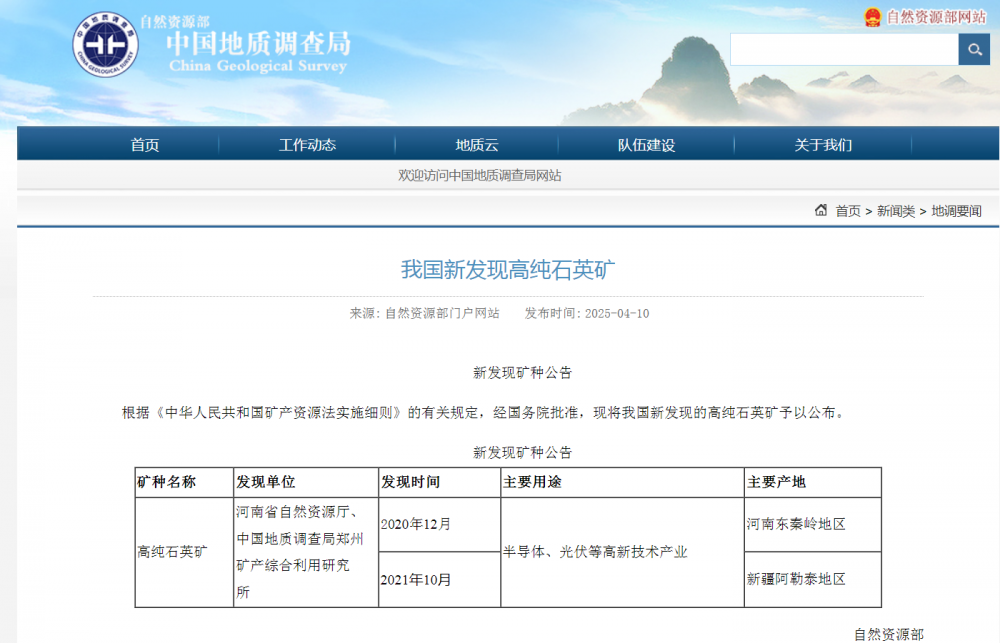The height and width of the screenshot is (643, 1000).
Task: Click the 地调要闻 breadcrumb link
Action: tap(955, 211)
